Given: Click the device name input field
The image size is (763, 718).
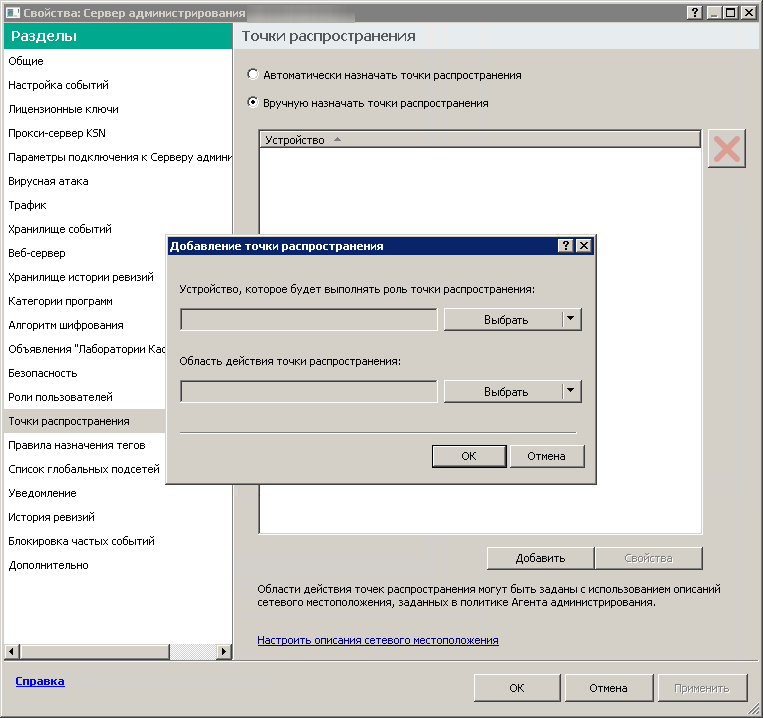Looking at the screenshot, I should pyautogui.click(x=309, y=320).
